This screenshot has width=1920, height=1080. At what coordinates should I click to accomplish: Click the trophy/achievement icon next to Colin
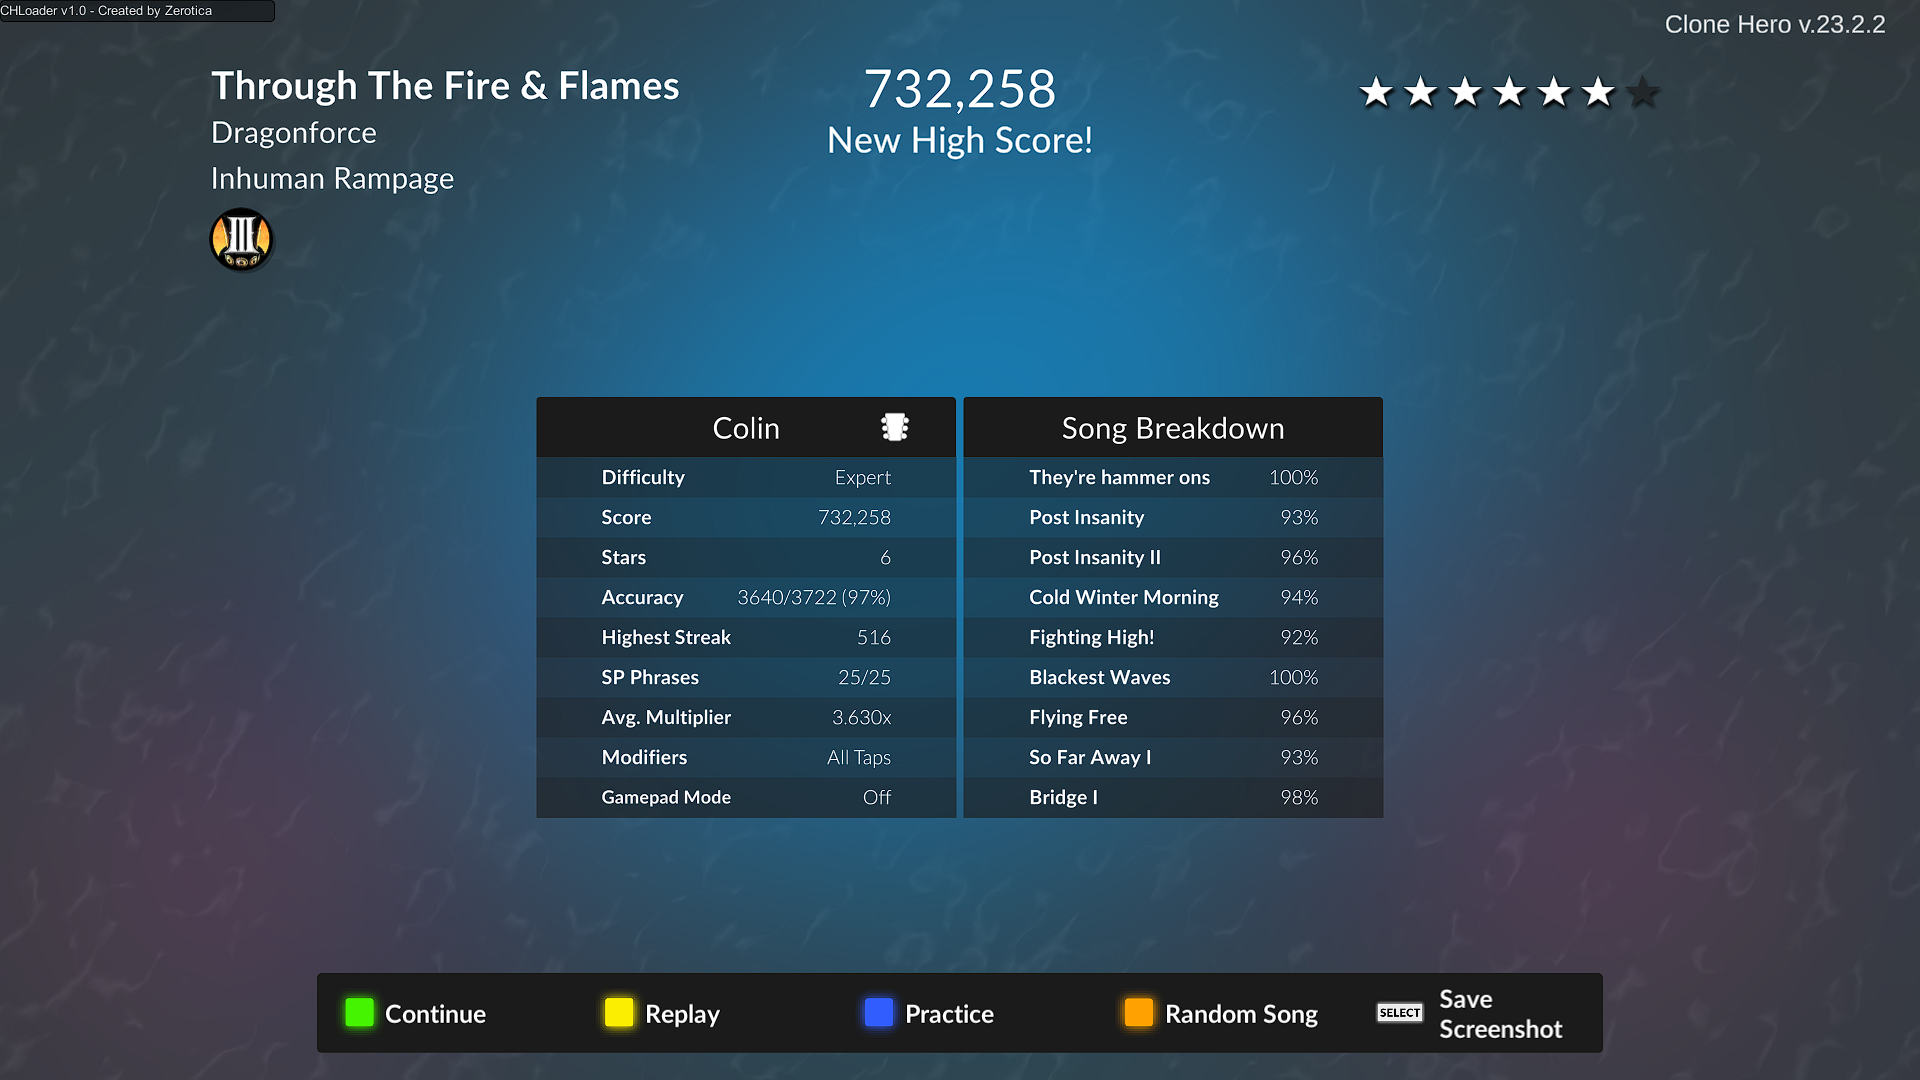(895, 426)
